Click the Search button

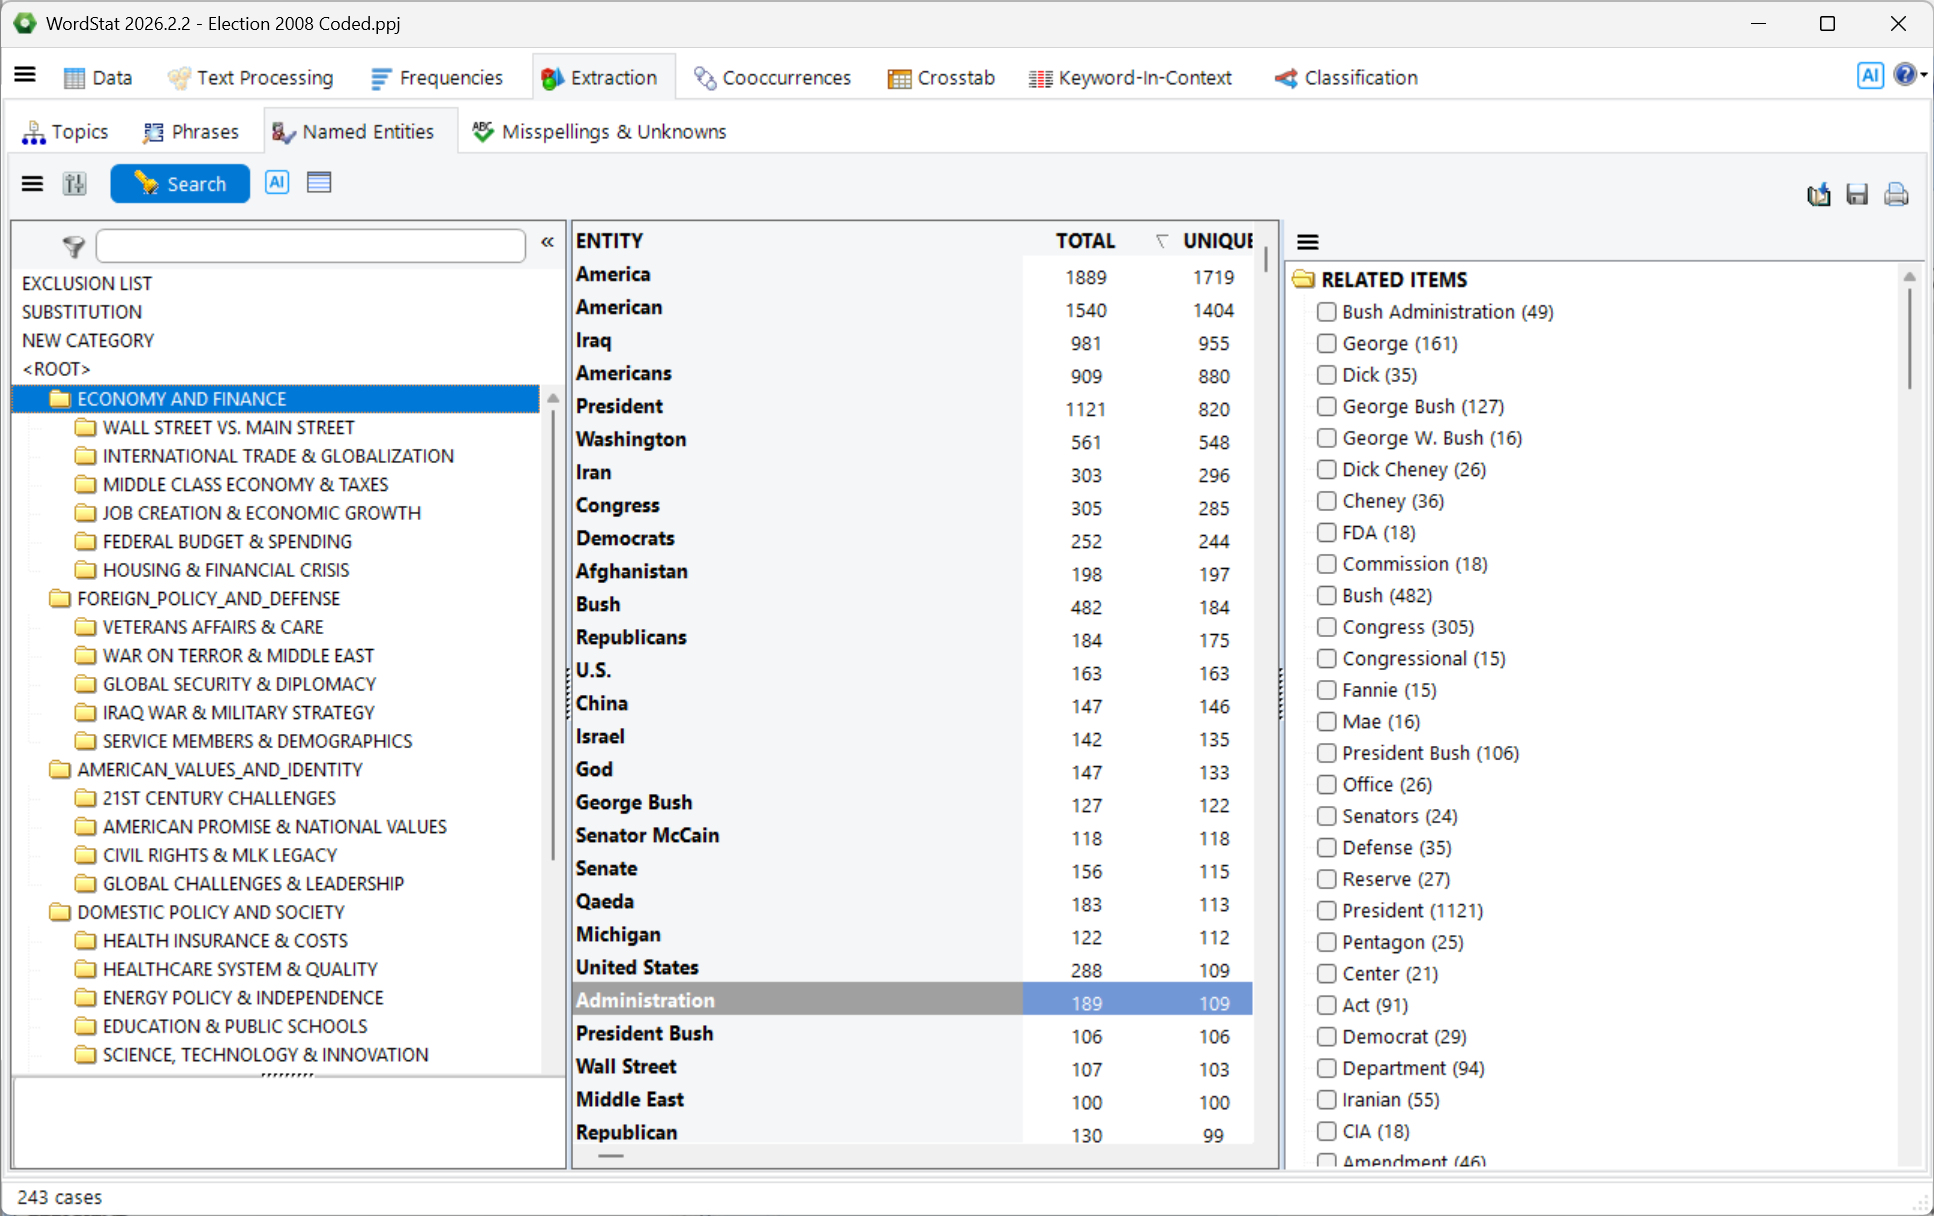pyautogui.click(x=180, y=184)
